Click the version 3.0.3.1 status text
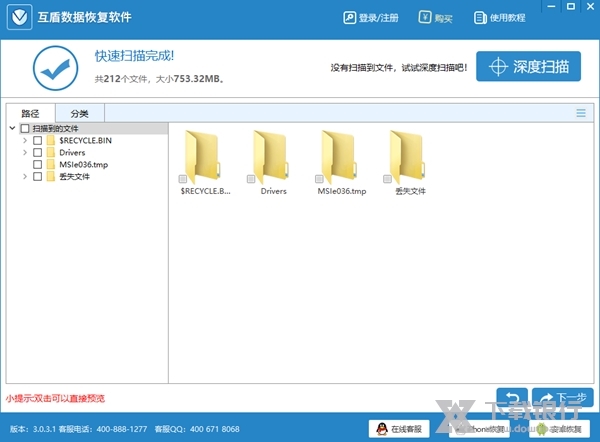Screen dimensions: 600x442 pyautogui.click(x=33, y=429)
